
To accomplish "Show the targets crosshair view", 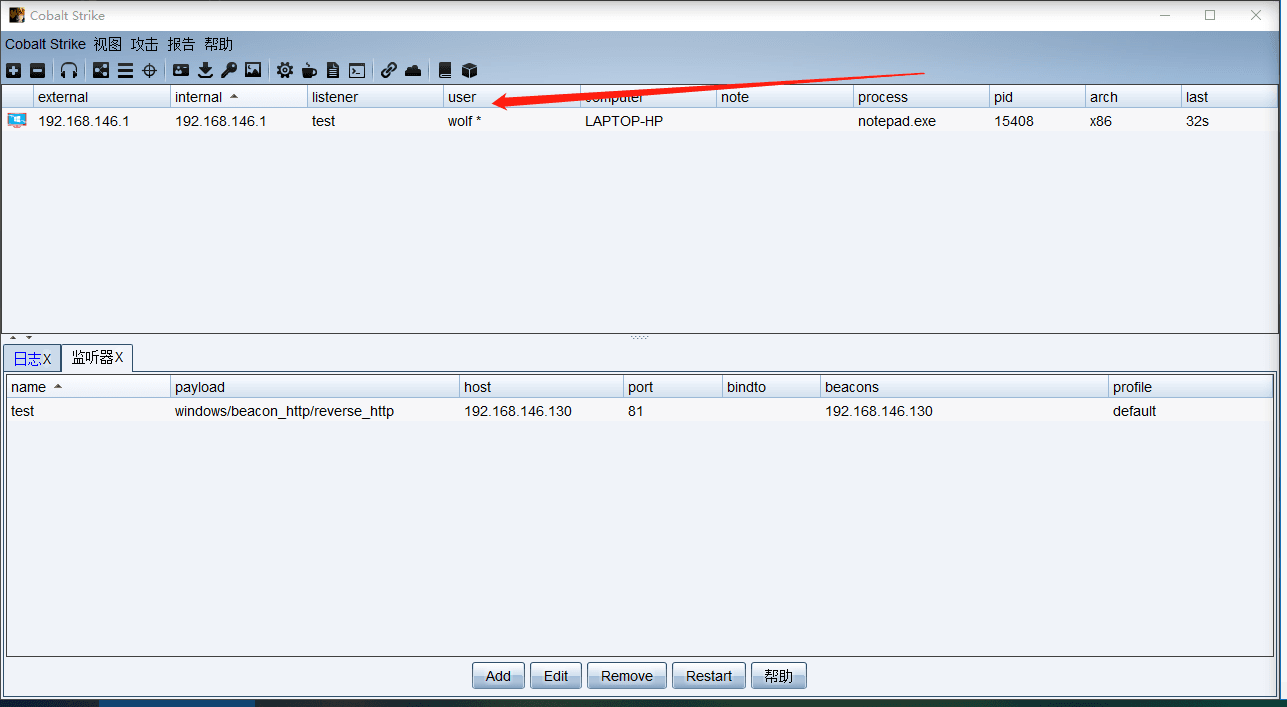I will point(150,70).
